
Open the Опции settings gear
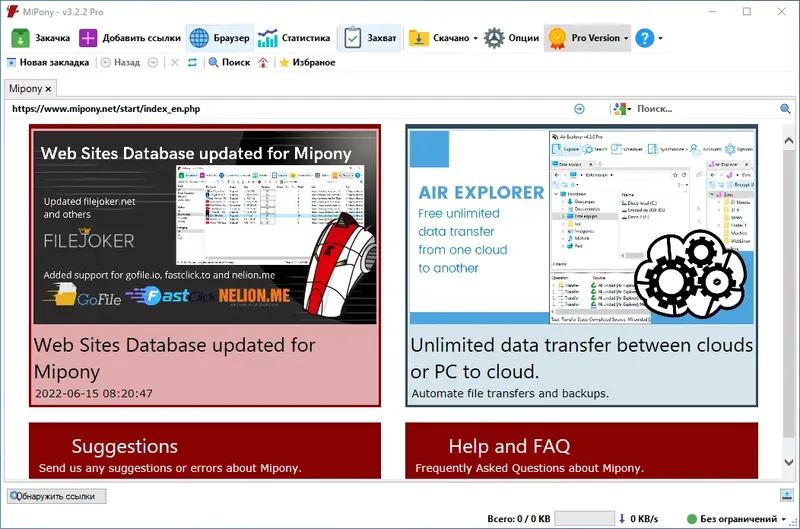pyautogui.click(x=511, y=38)
